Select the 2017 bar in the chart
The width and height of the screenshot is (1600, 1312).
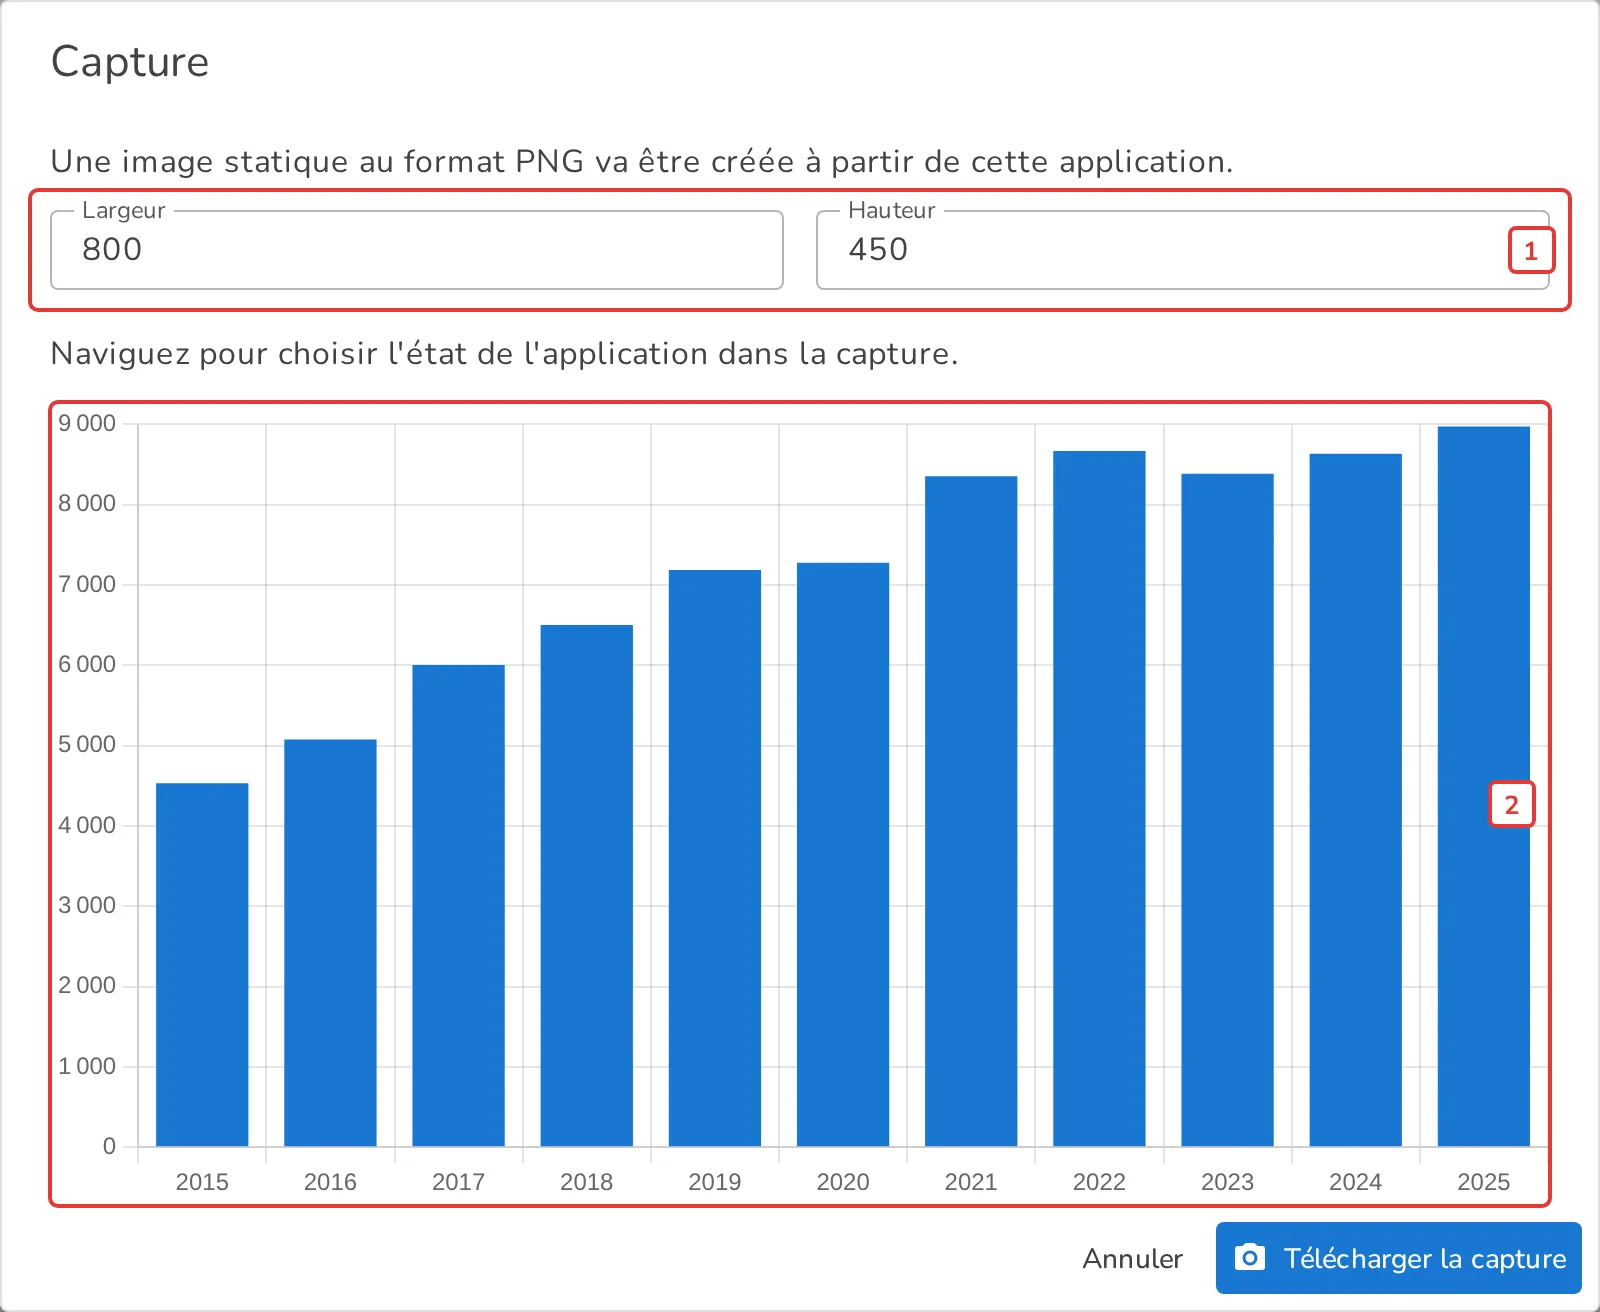pyautogui.click(x=458, y=905)
